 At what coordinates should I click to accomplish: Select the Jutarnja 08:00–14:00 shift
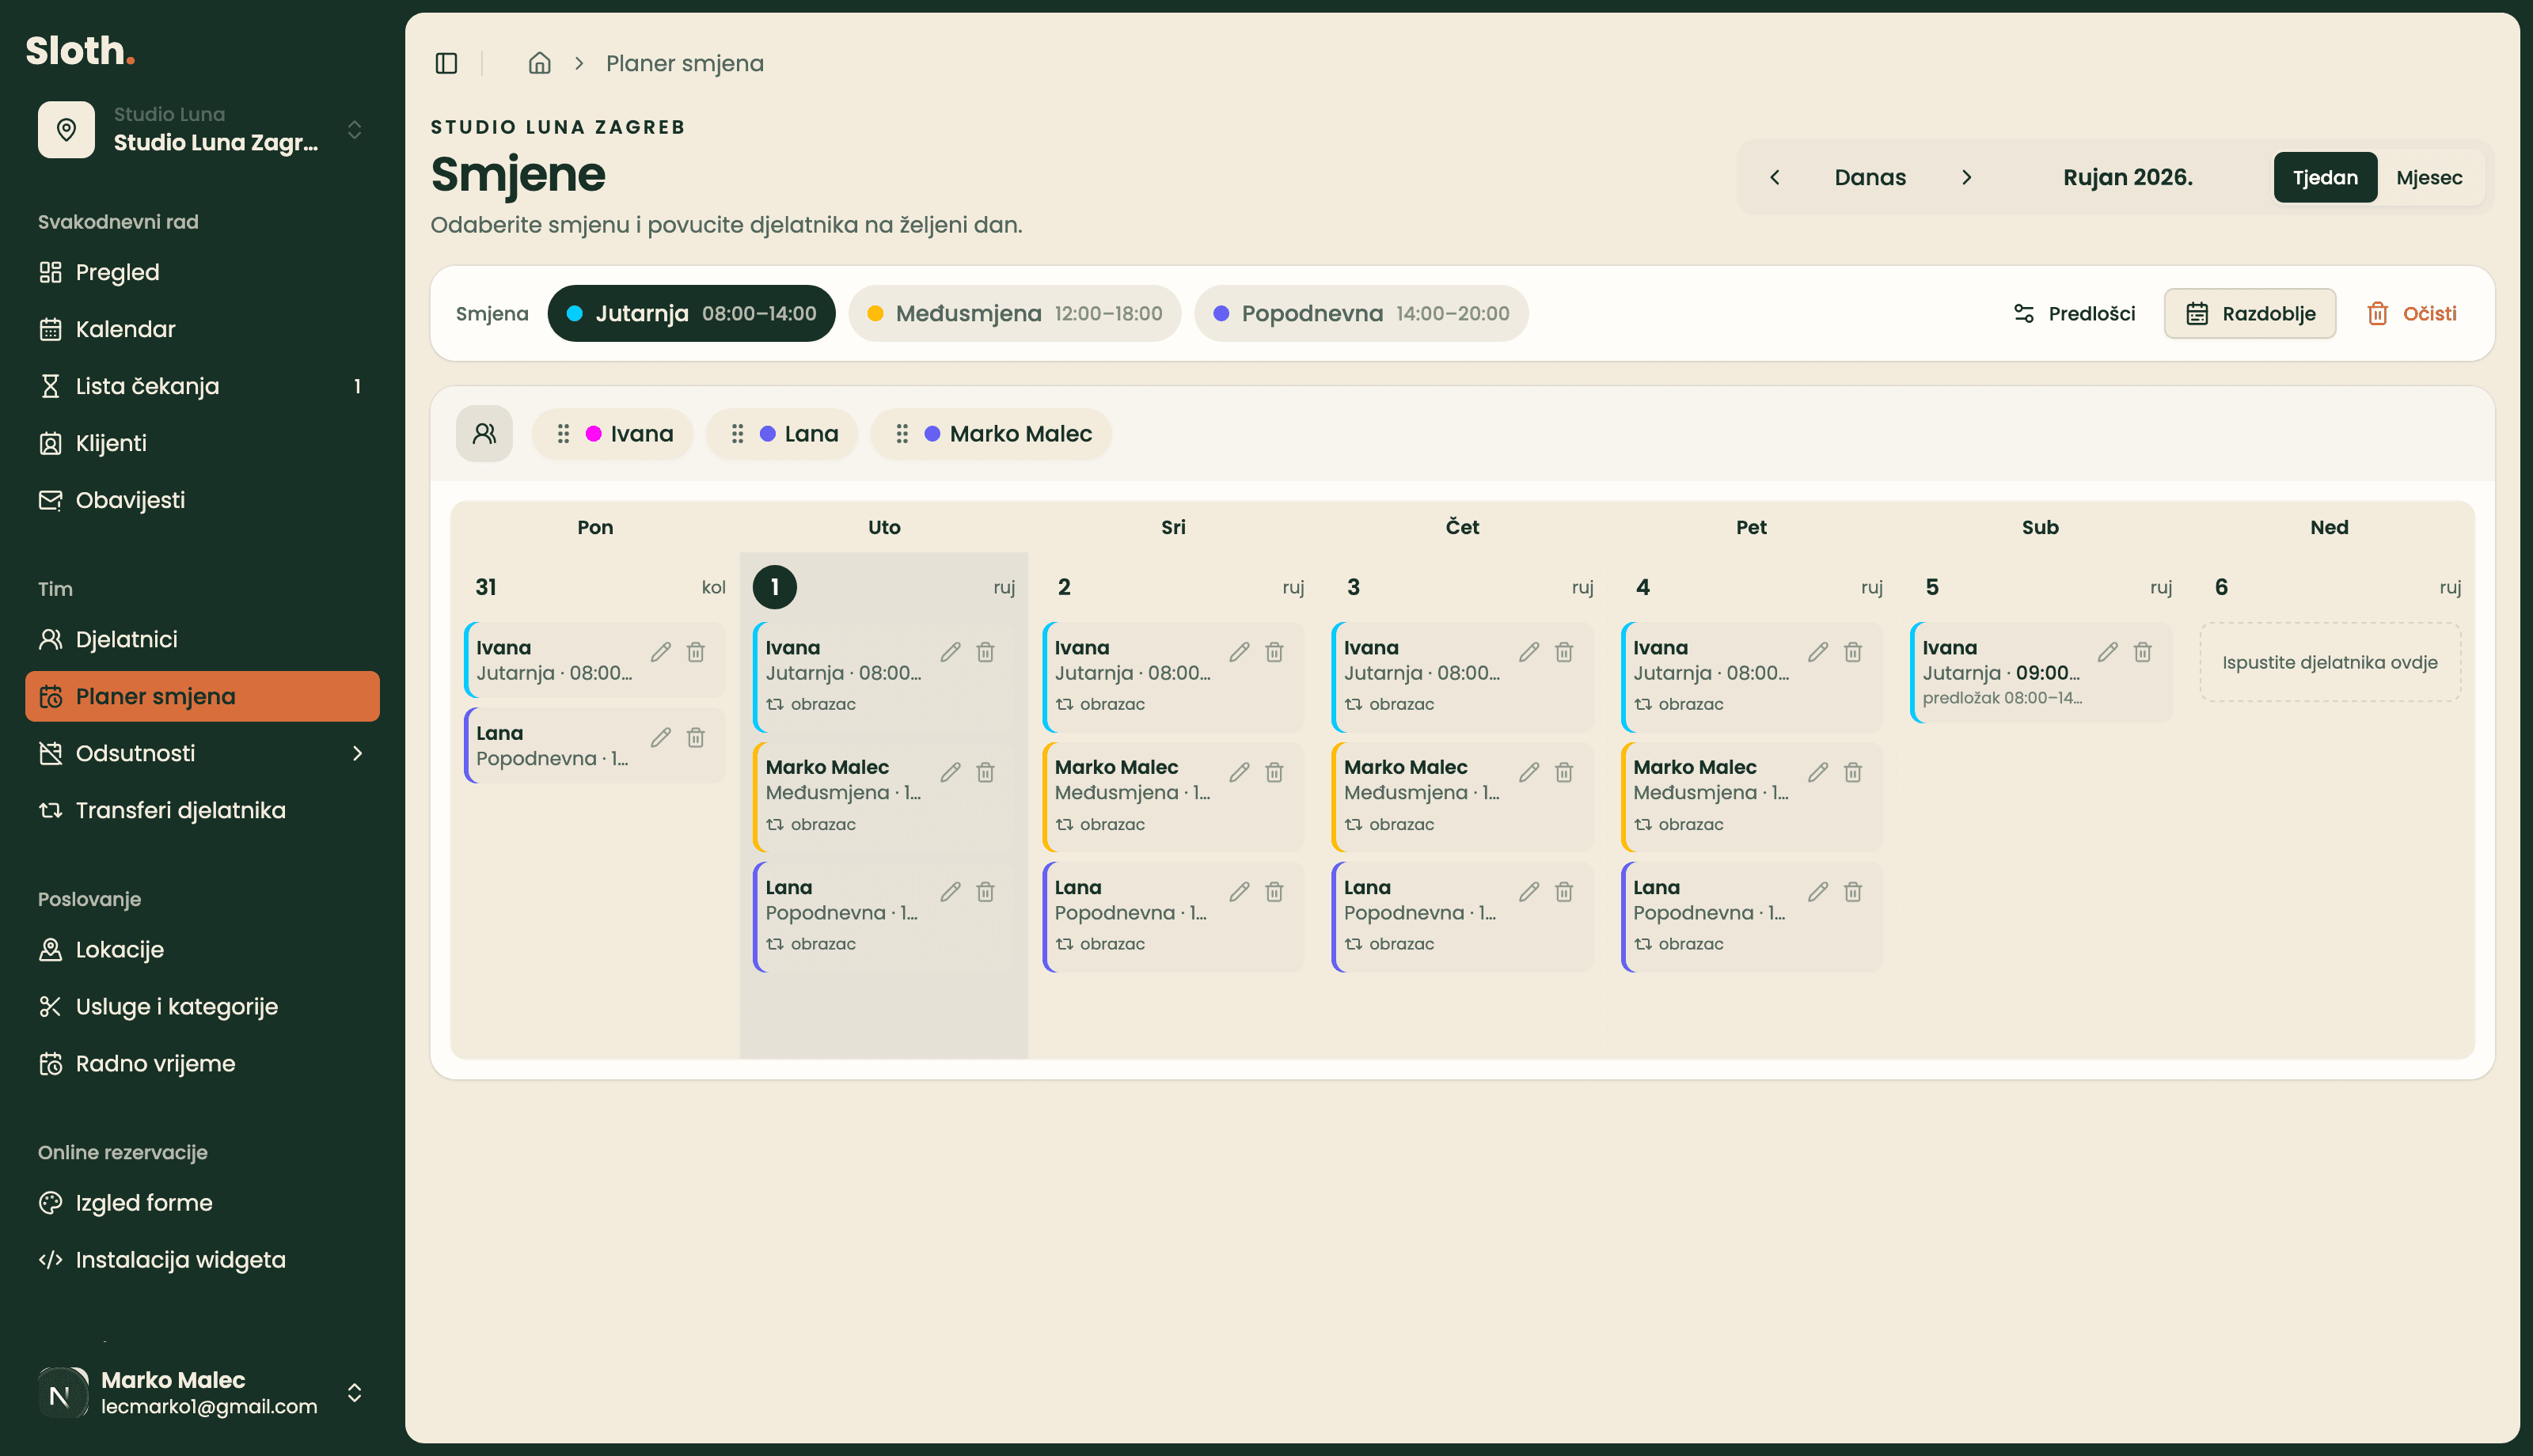click(691, 313)
